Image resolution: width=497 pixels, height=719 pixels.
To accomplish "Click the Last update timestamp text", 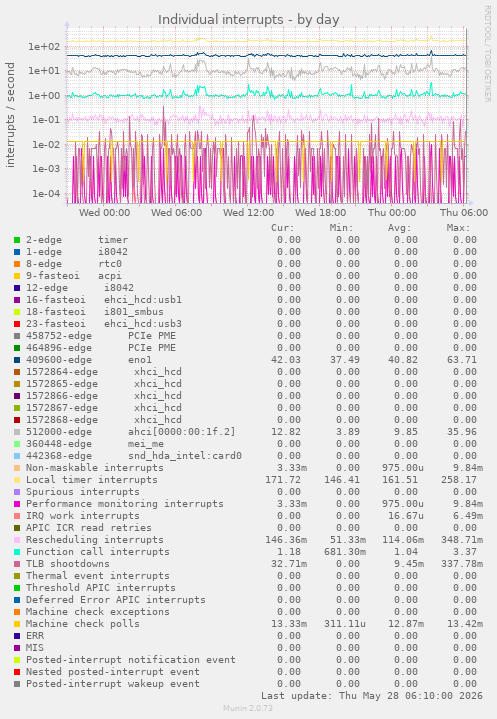I will click(372, 696).
